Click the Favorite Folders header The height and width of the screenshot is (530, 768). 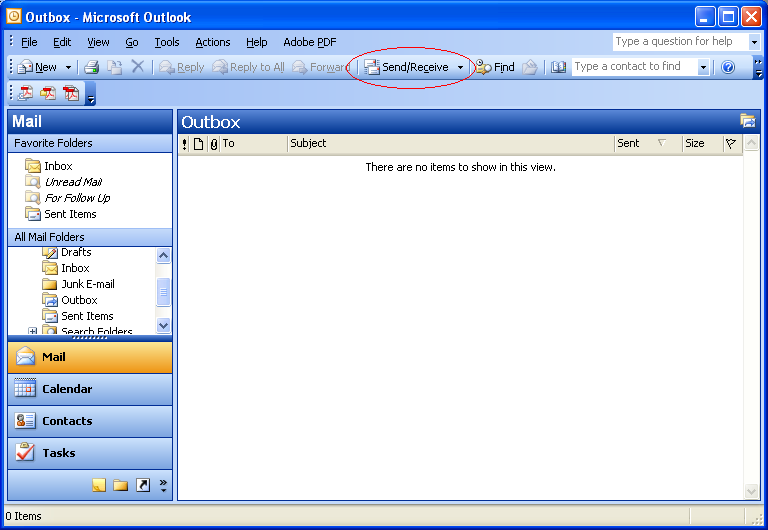[x=90, y=143]
